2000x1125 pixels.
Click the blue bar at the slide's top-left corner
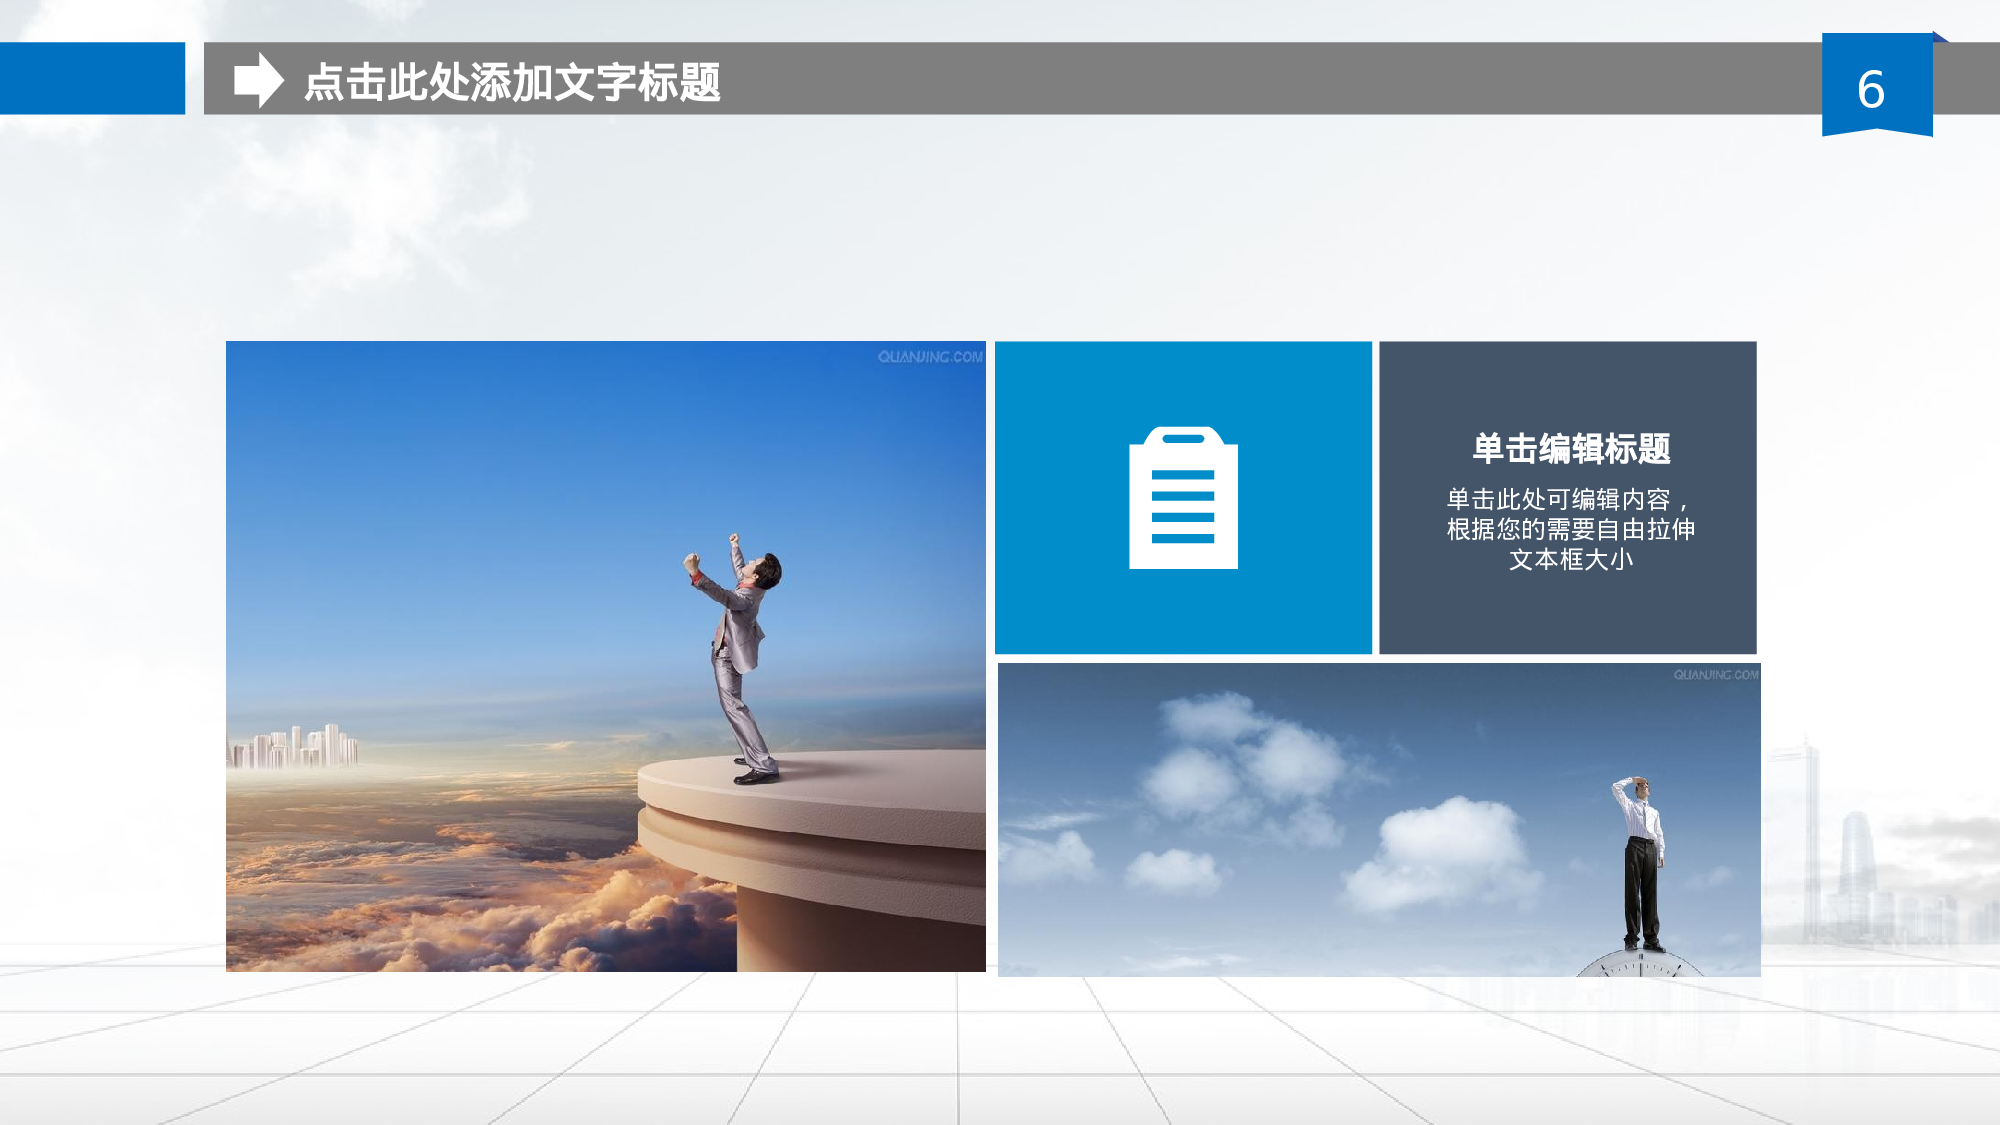(x=90, y=80)
